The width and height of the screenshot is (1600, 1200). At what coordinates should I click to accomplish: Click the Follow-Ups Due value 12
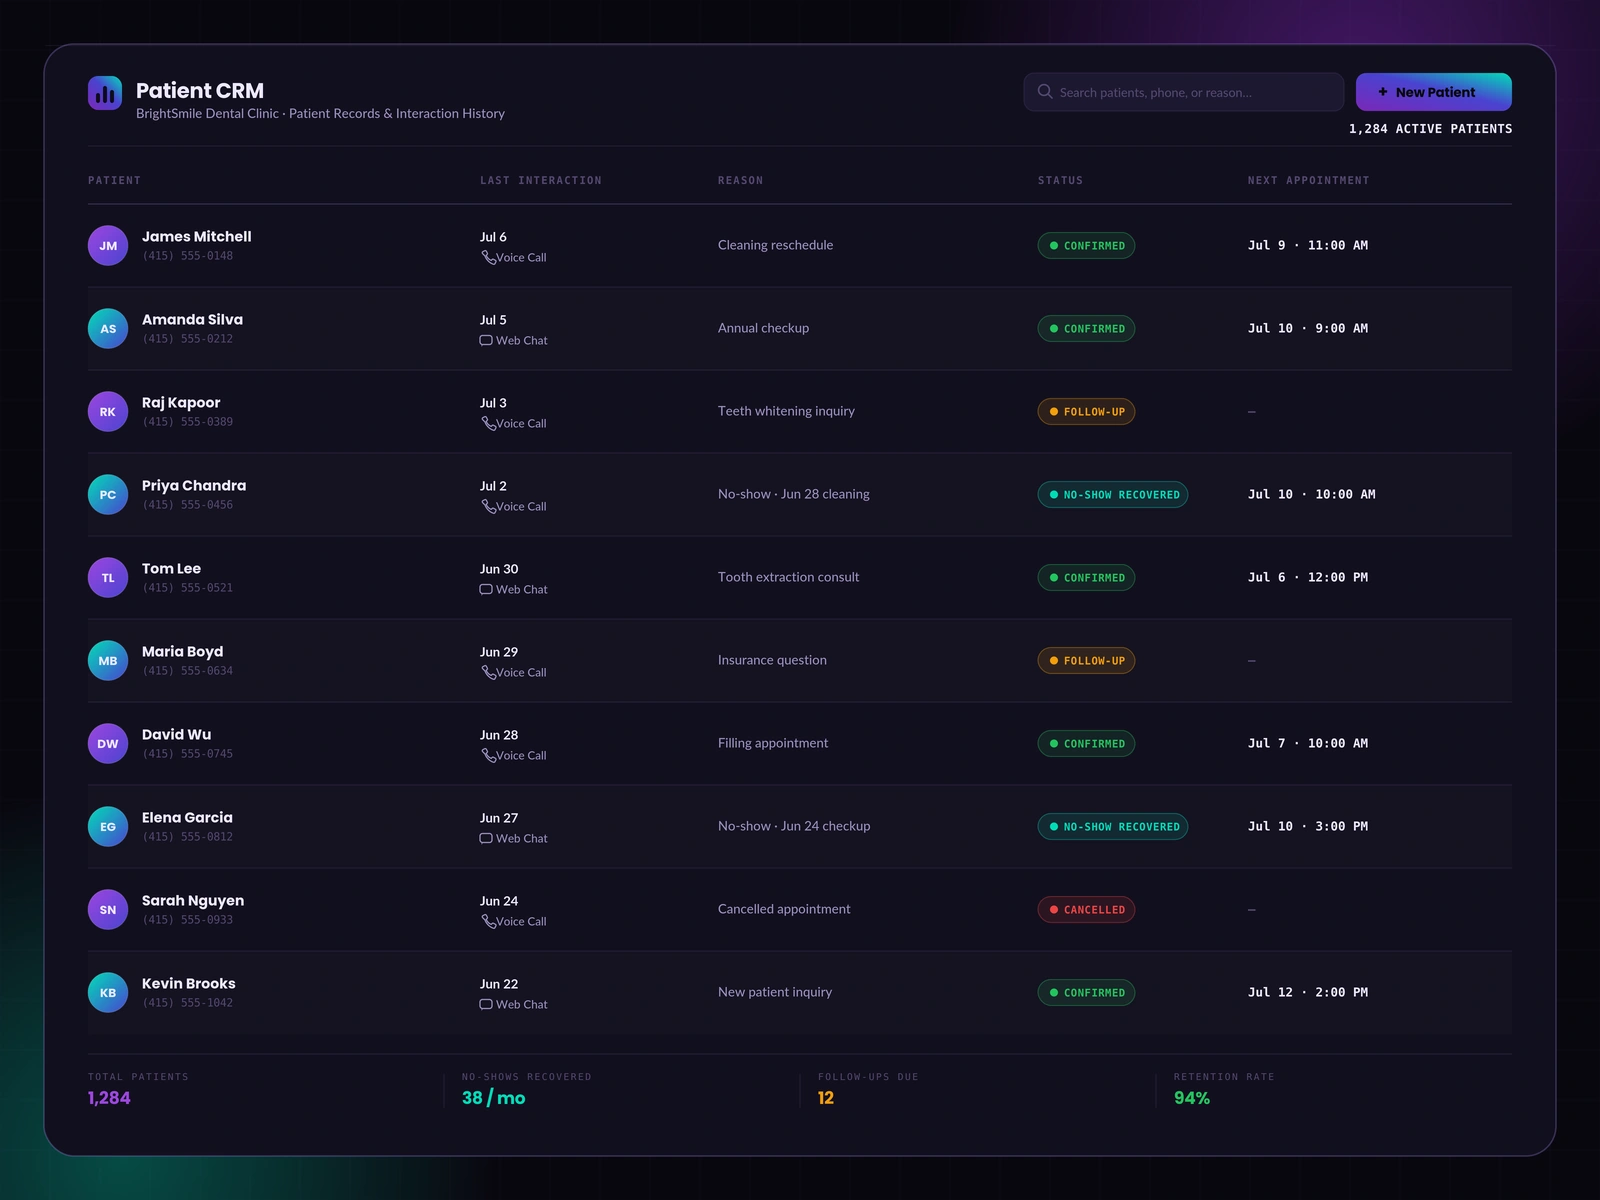pyautogui.click(x=826, y=1098)
